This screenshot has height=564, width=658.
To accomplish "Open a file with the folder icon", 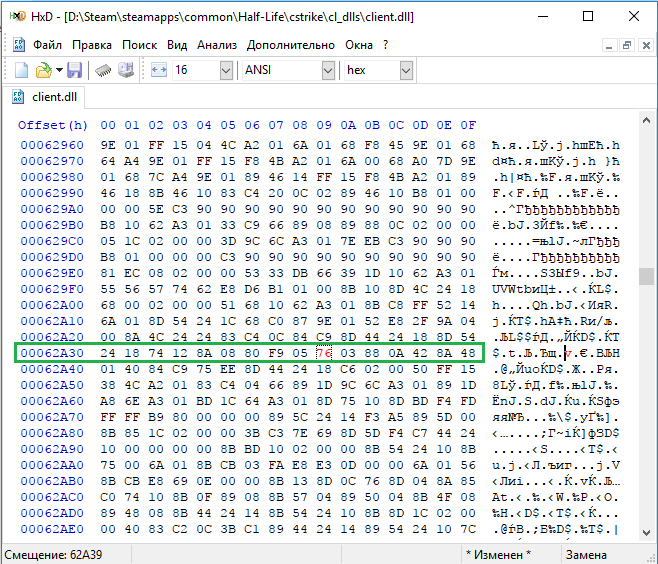I will [44, 70].
